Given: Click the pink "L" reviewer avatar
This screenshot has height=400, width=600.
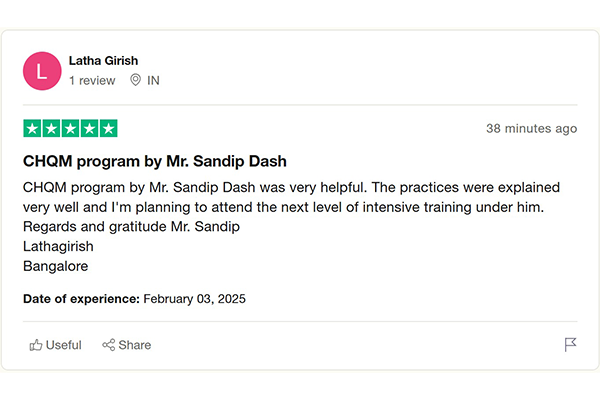Looking at the screenshot, I should click(41, 70).
